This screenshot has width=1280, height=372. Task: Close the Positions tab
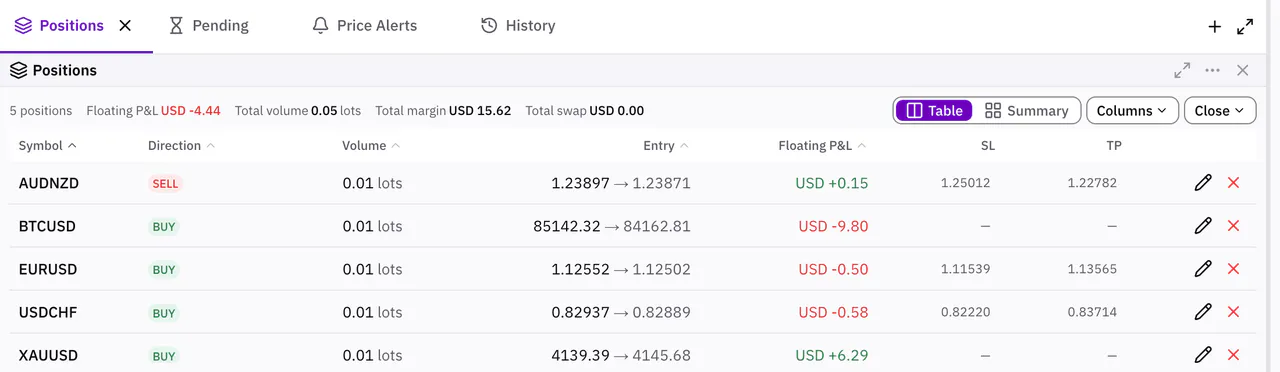pyautogui.click(x=125, y=26)
